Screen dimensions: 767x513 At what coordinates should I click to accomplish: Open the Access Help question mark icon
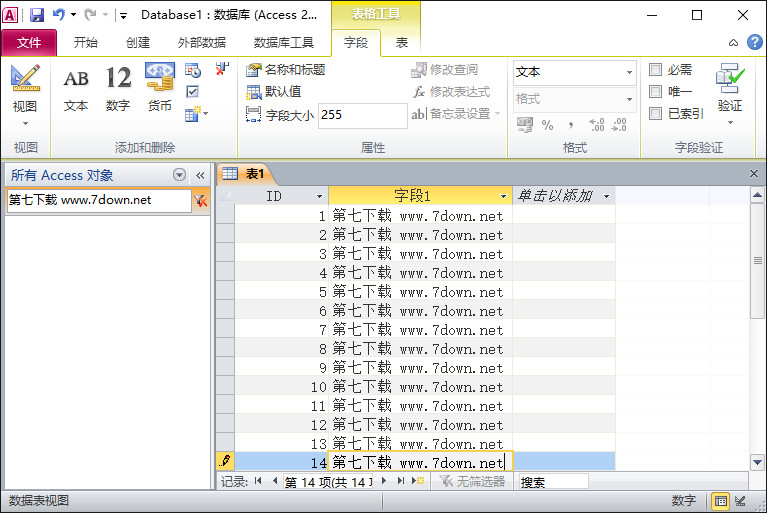coord(755,43)
